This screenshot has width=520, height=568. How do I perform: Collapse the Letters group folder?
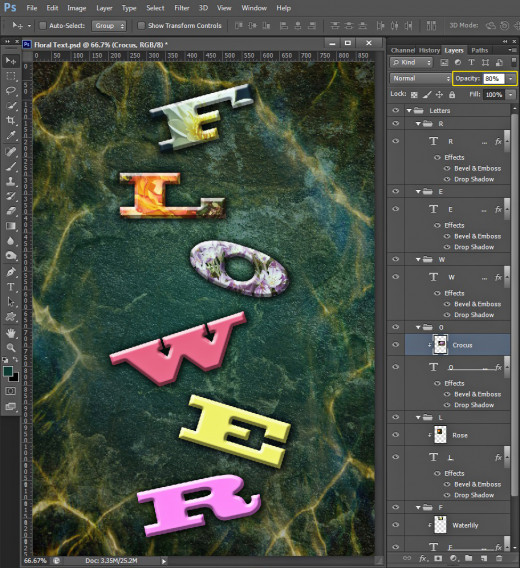pos(409,110)
